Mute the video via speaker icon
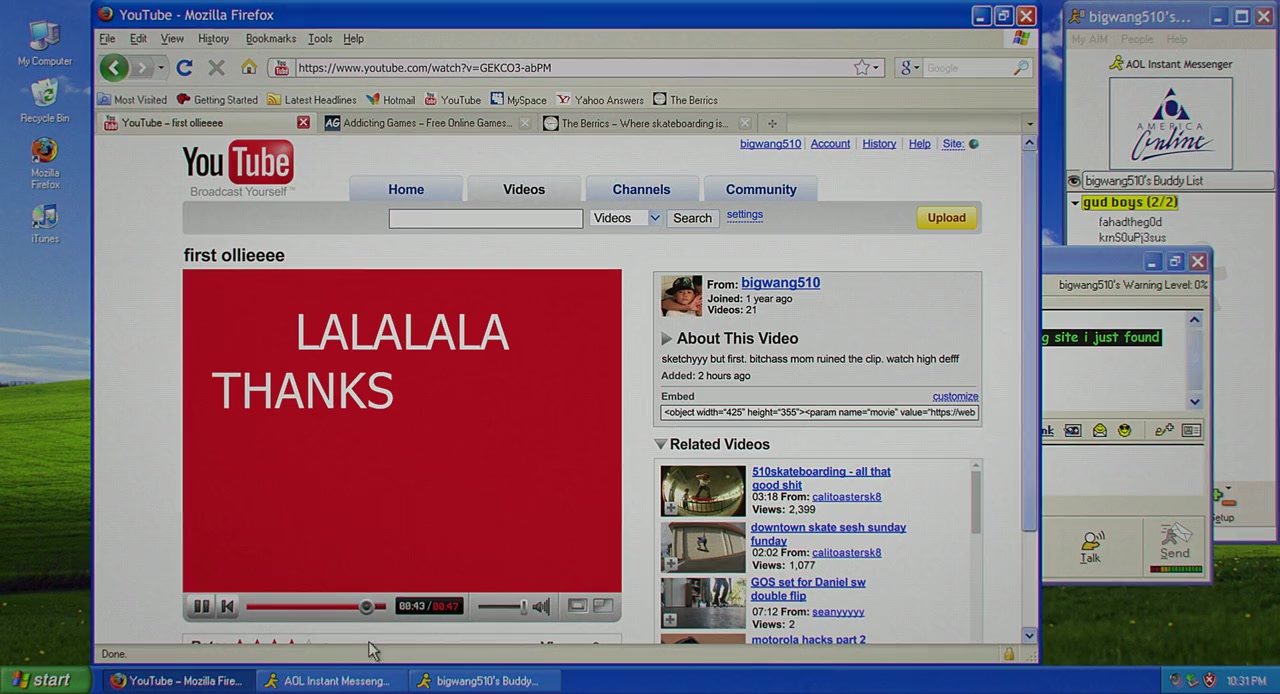Viewport: 1280px width, 694px height. [541, 606]
